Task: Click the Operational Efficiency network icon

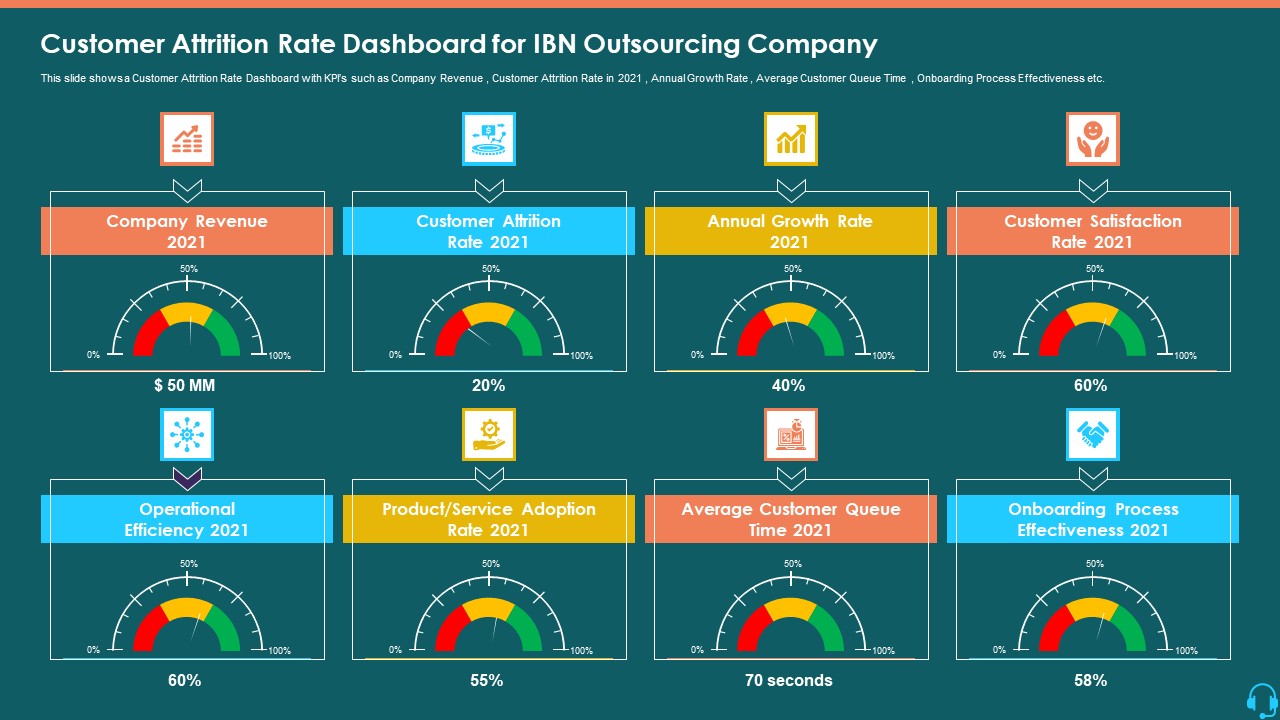Action: [187, 434]
